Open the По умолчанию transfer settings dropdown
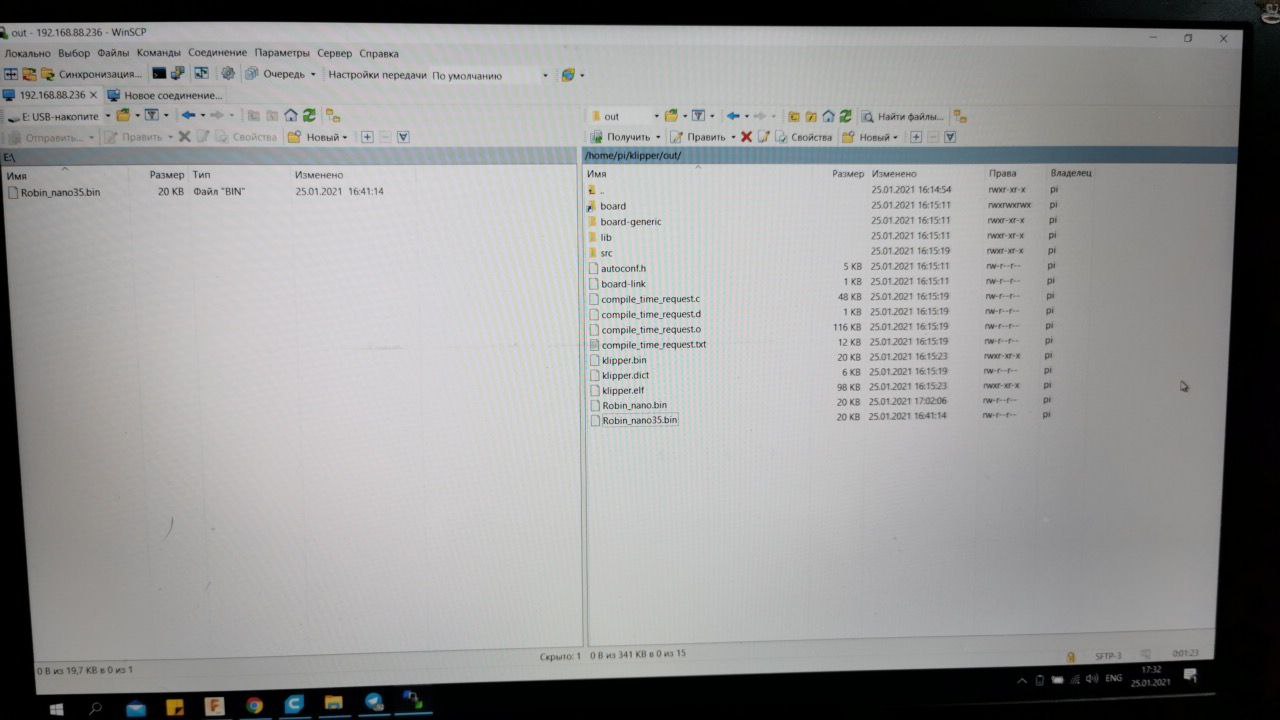The width and height of the screenshot is (1280, 720). pos(490,75)
